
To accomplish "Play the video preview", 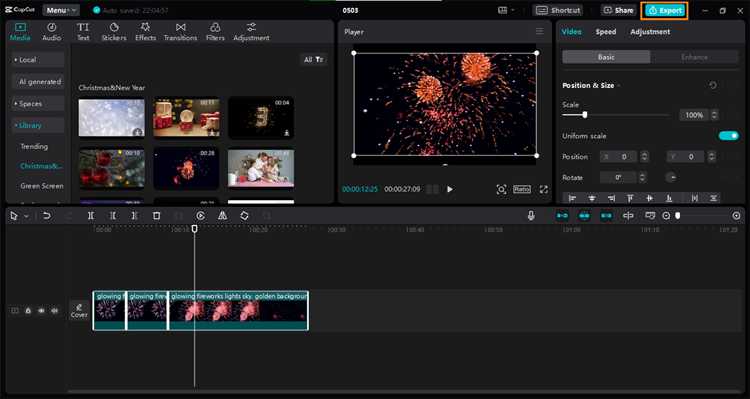I will (450, 189).
